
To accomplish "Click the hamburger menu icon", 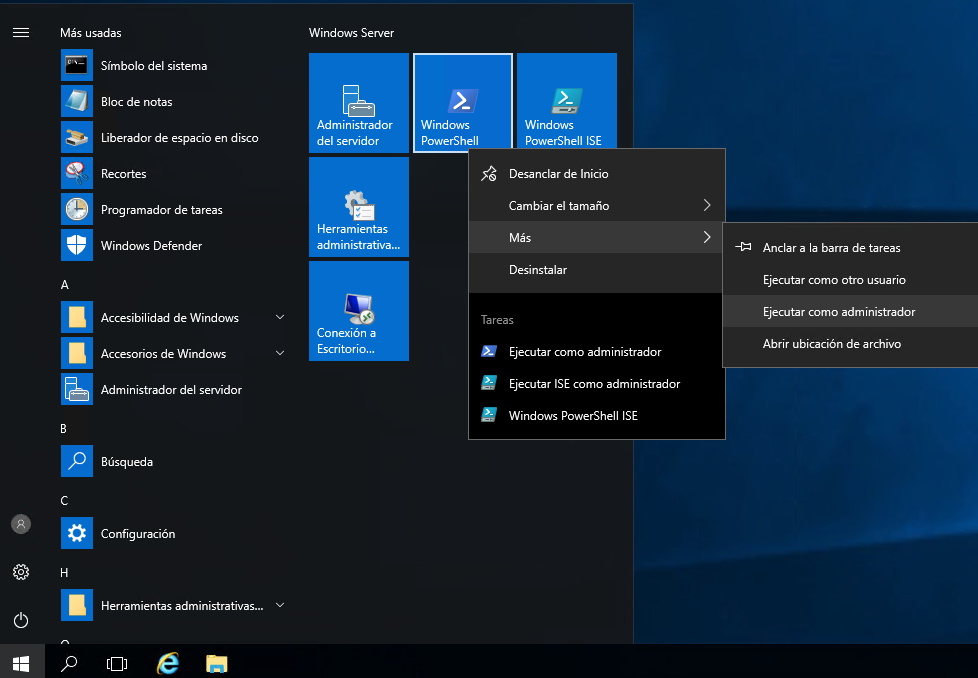I will coord(21,32).
